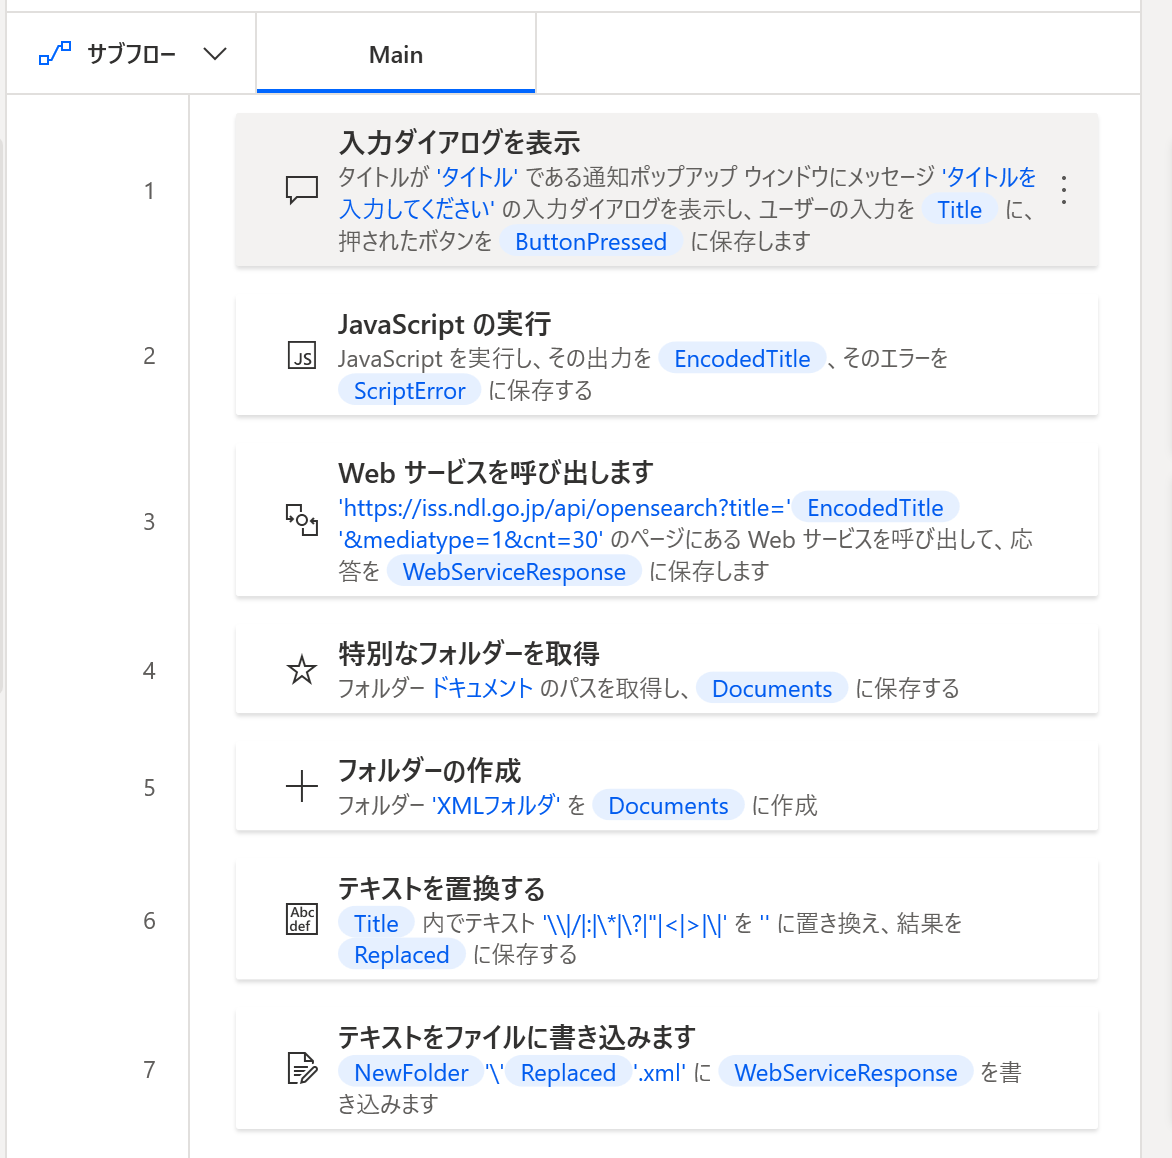Click the Title variable chip in step 1
Image resolution: width=1172 pixels, height=1158 pixels.
point(960,209)
